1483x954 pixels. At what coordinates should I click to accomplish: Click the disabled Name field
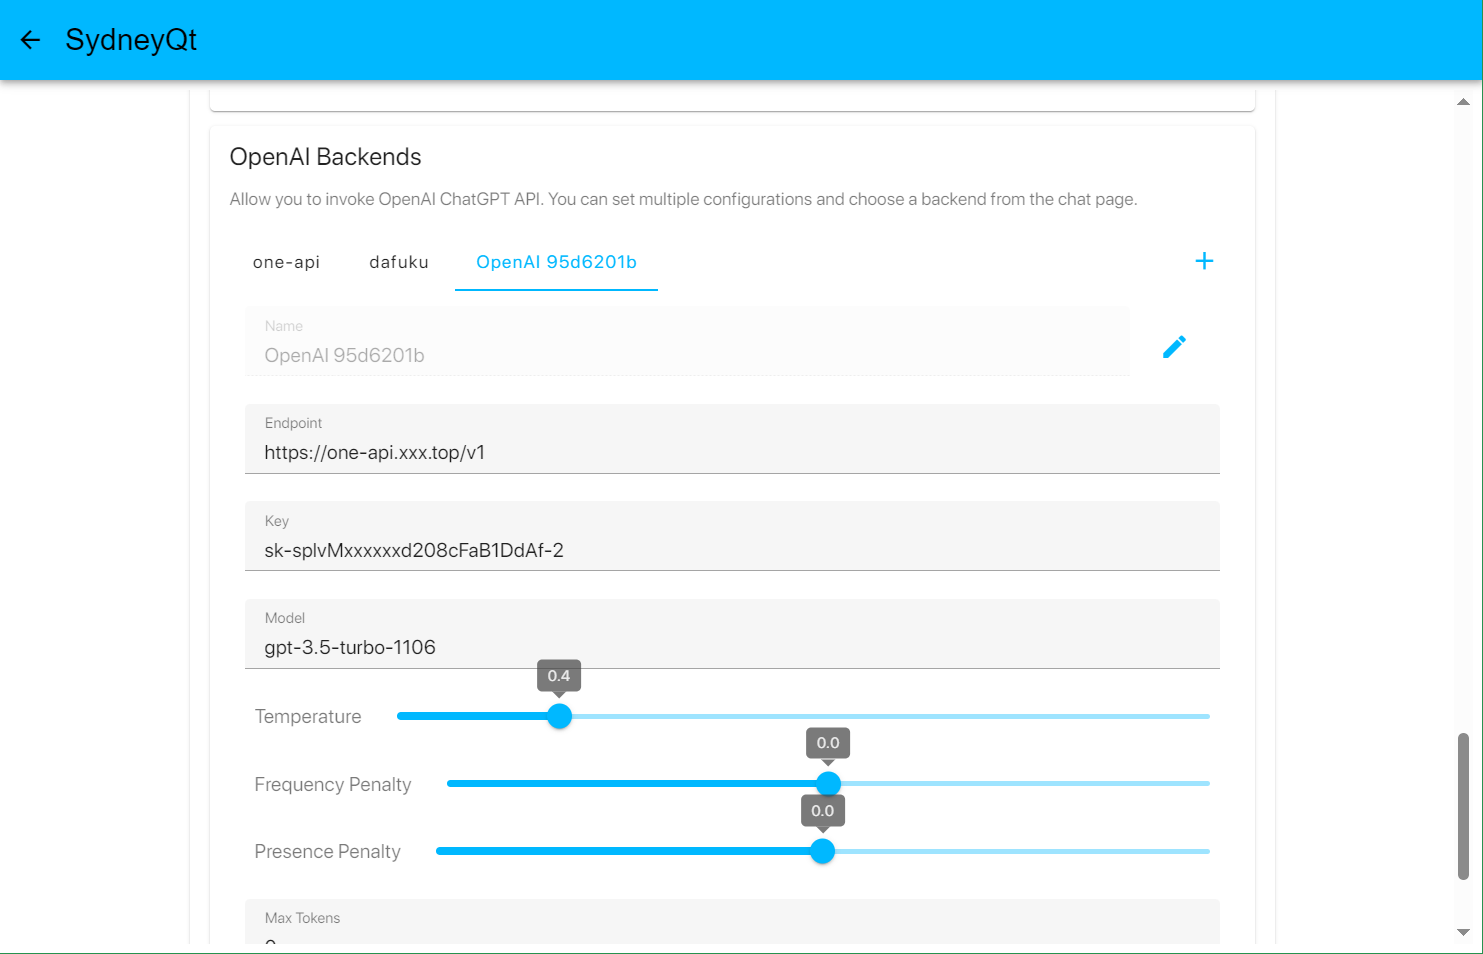click(x=686, y=355)
